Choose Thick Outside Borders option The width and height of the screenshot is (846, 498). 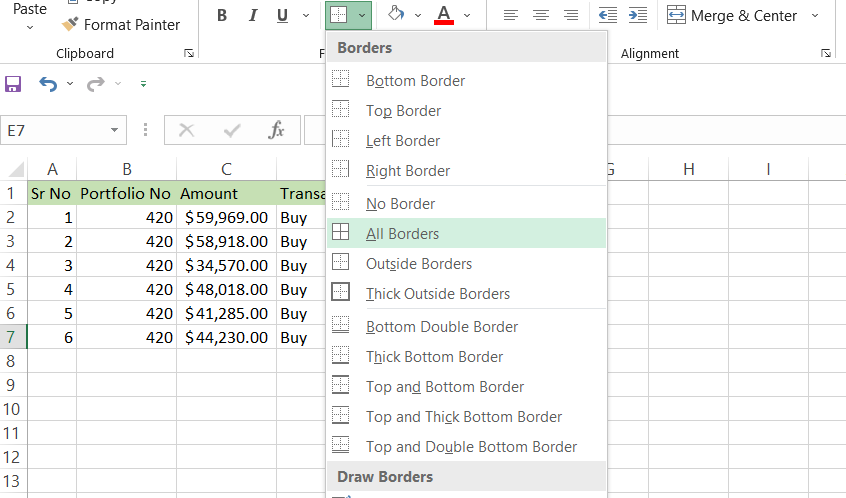[x=437, y=294]
